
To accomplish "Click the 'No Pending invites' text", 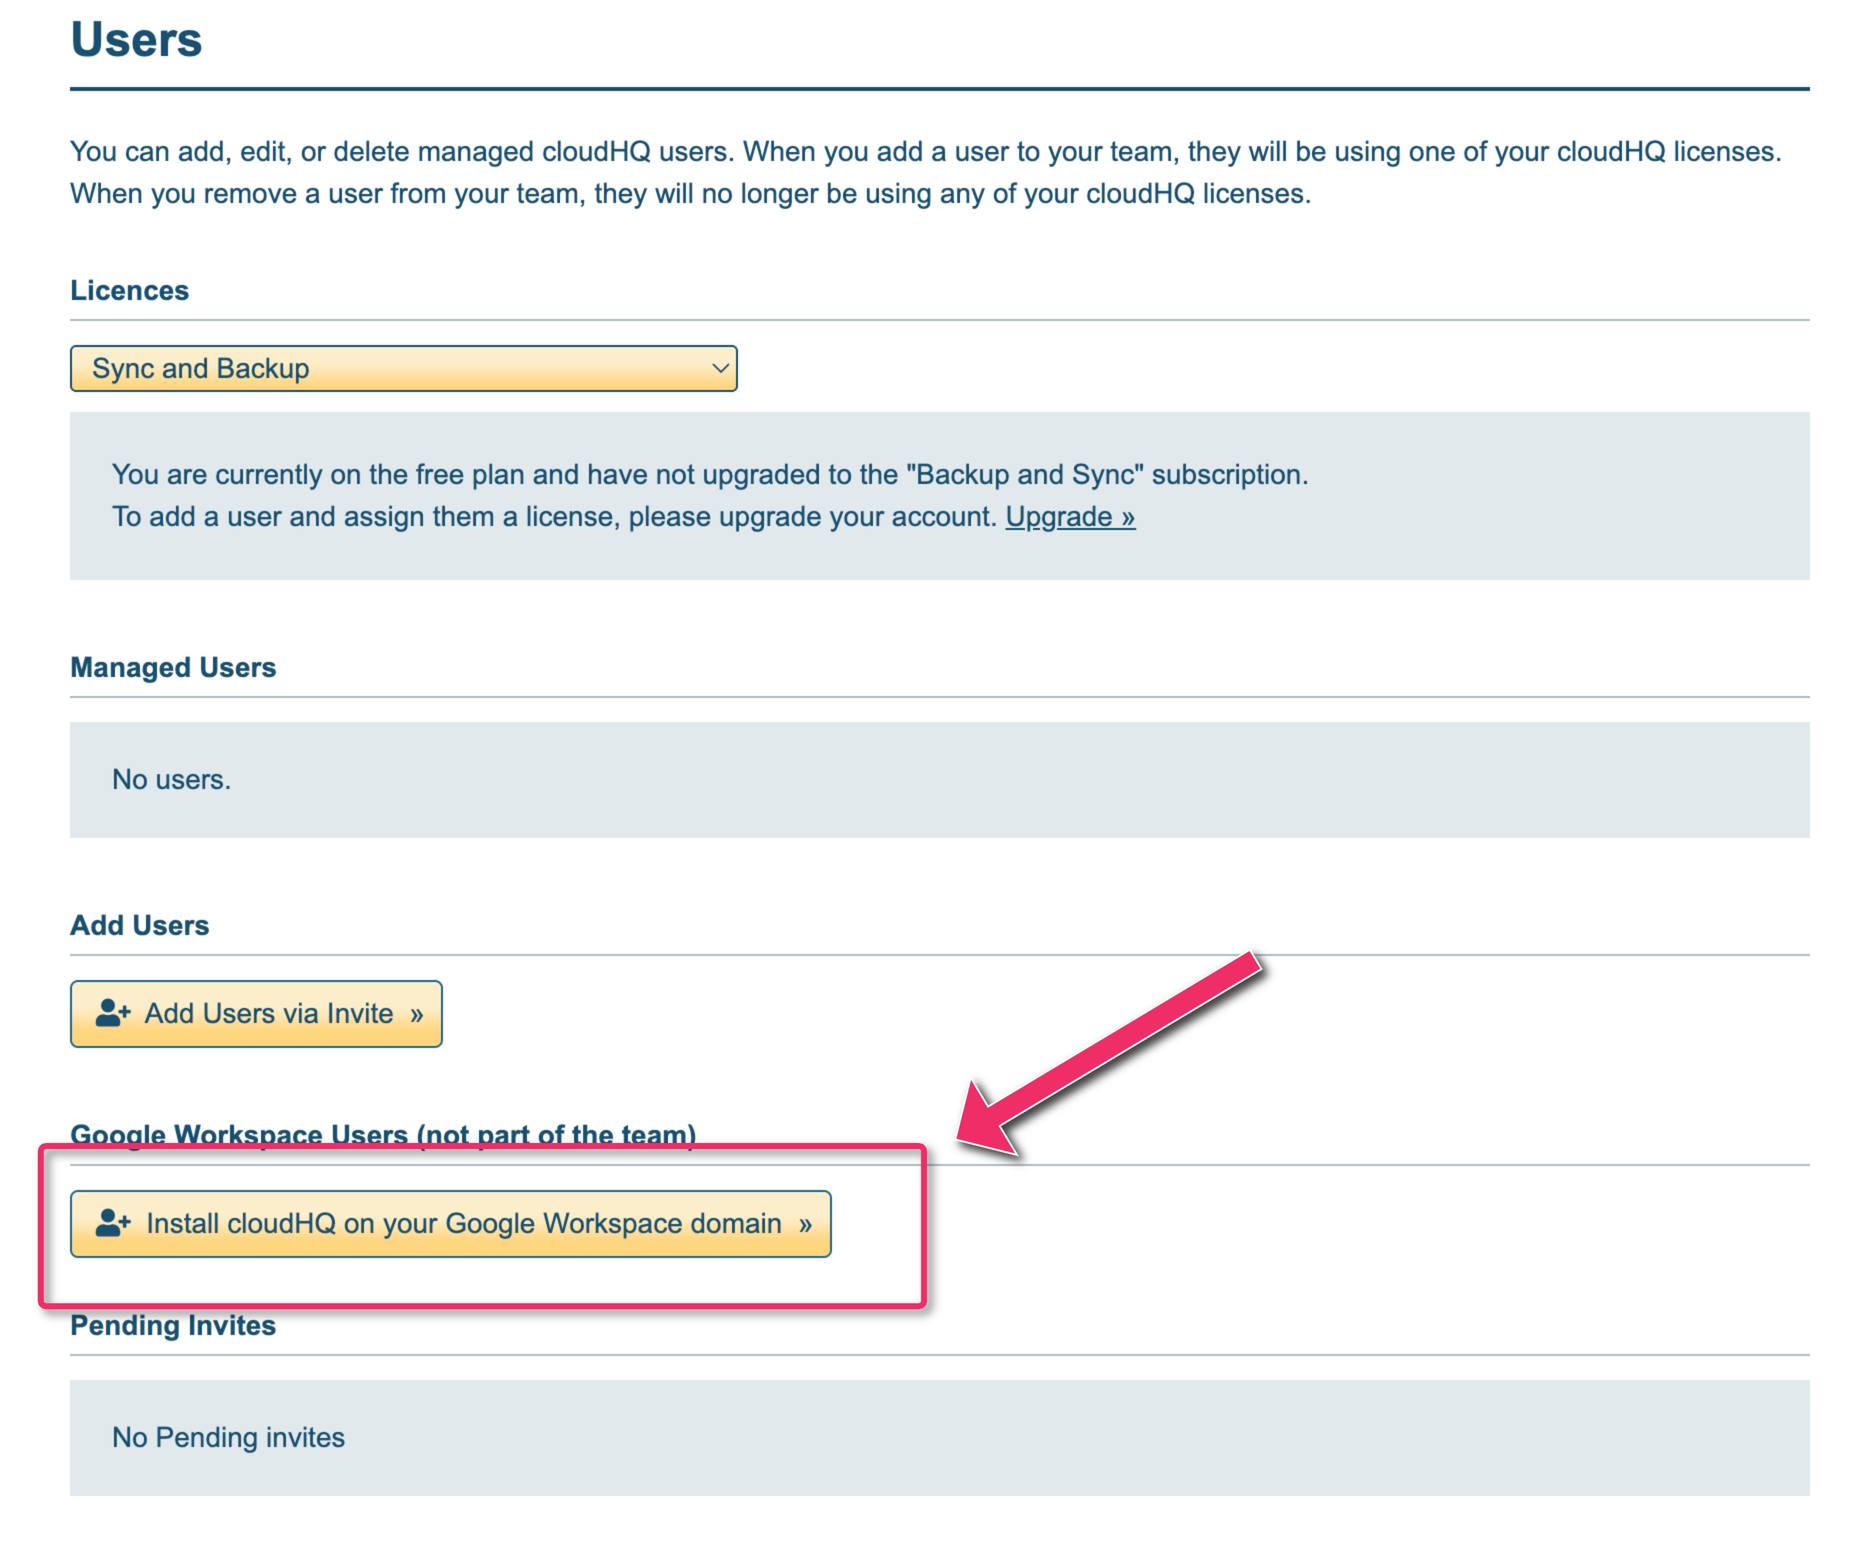I will click(x=228, y=1437).
